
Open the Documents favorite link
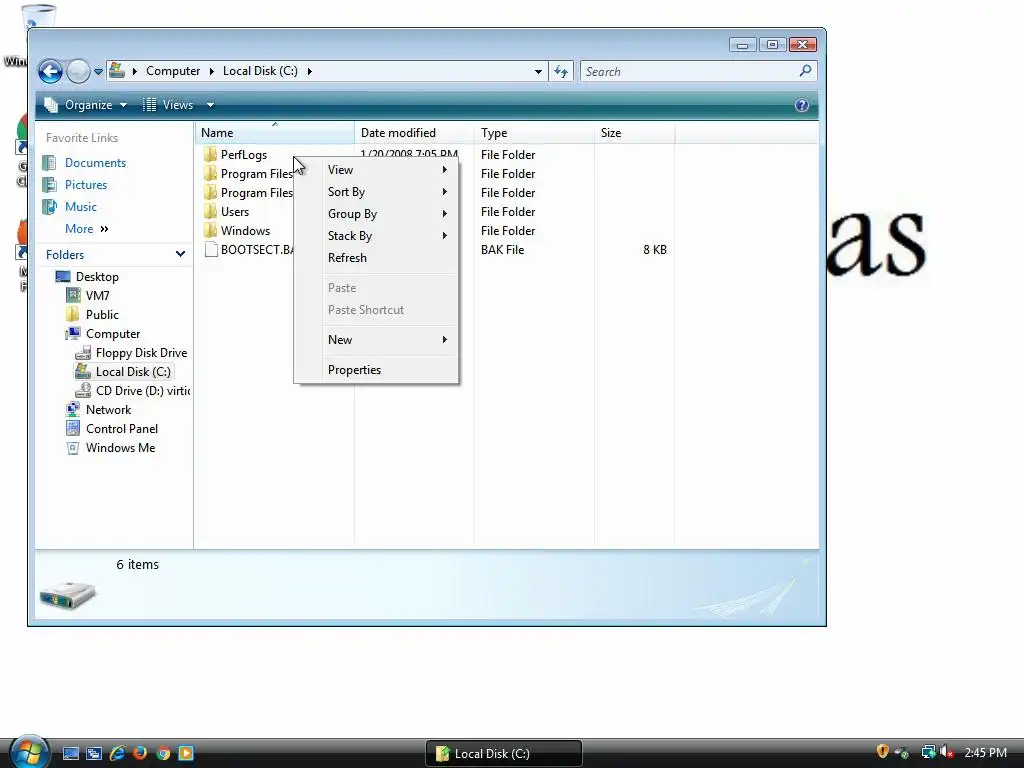click(95, 163)
